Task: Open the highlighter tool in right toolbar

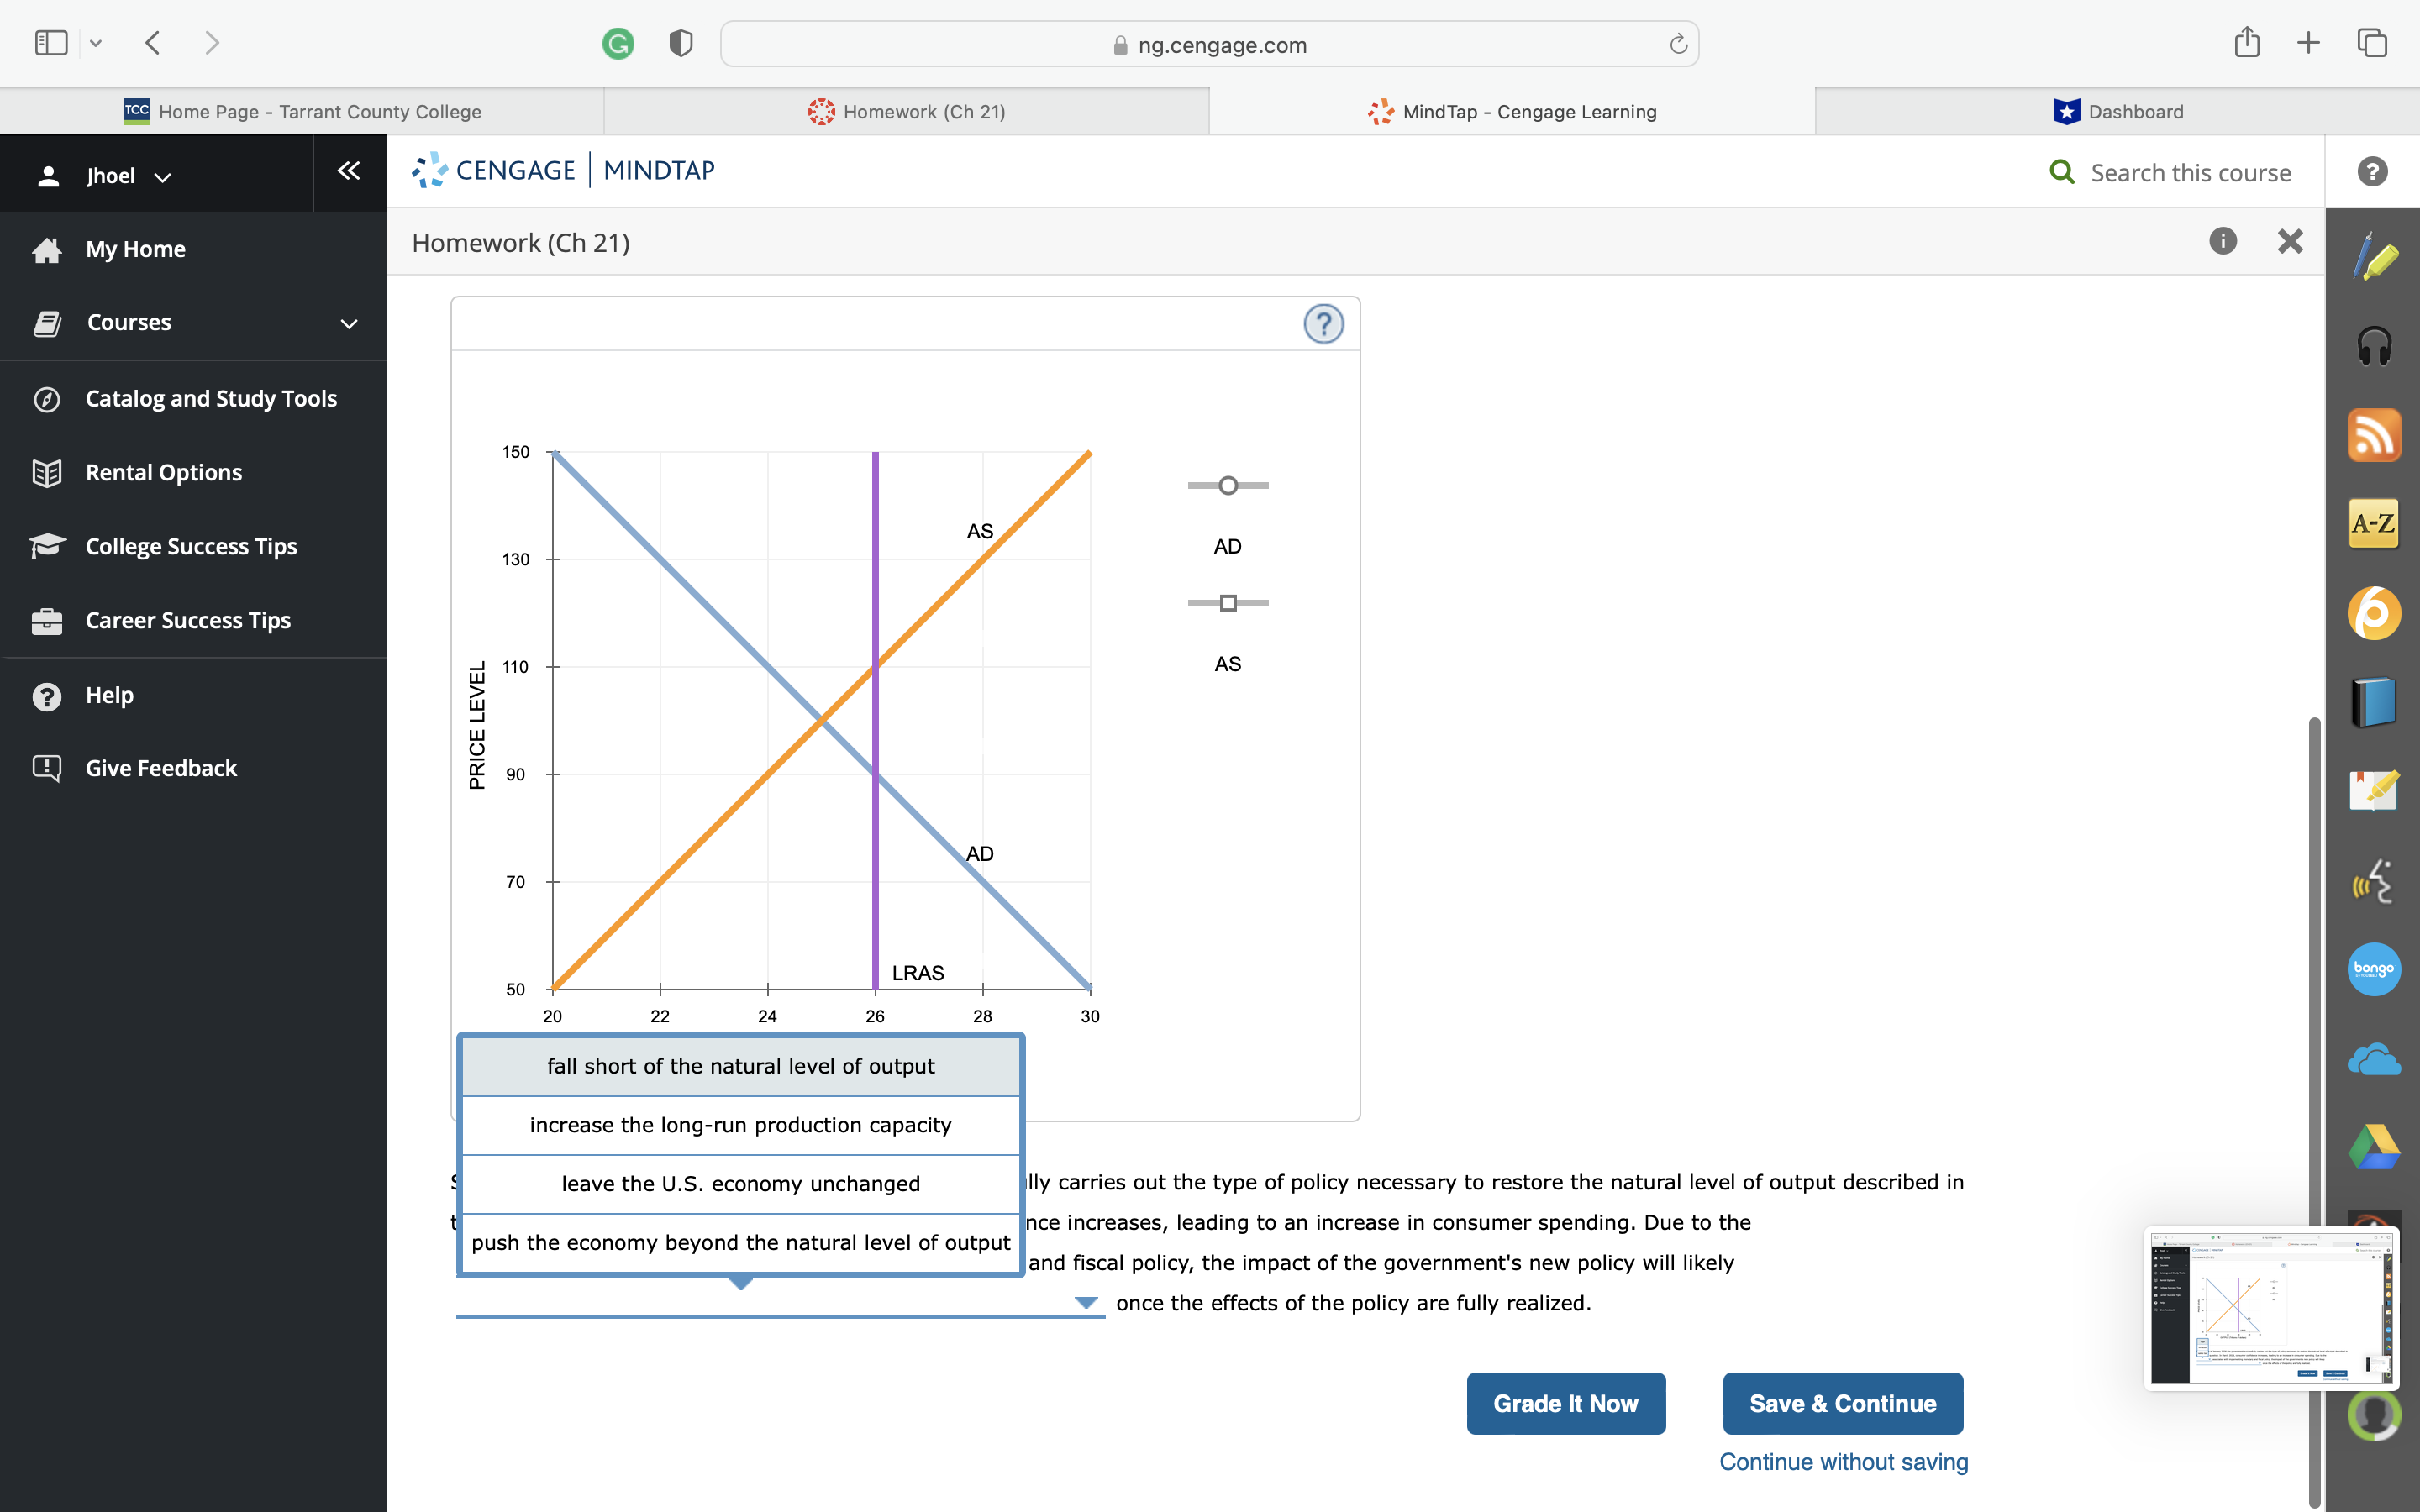Action: pyautogui.click(x=2374, y=258)
